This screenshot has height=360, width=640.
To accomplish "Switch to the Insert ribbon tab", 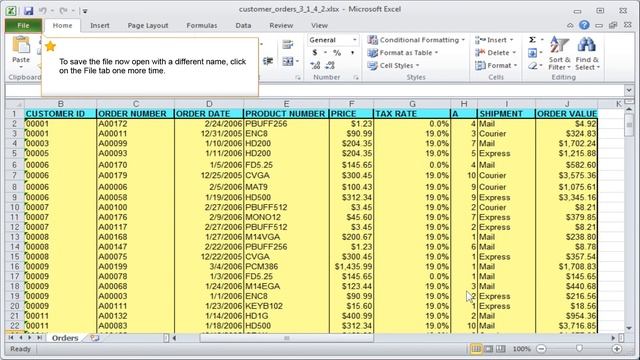I will 100,25.
